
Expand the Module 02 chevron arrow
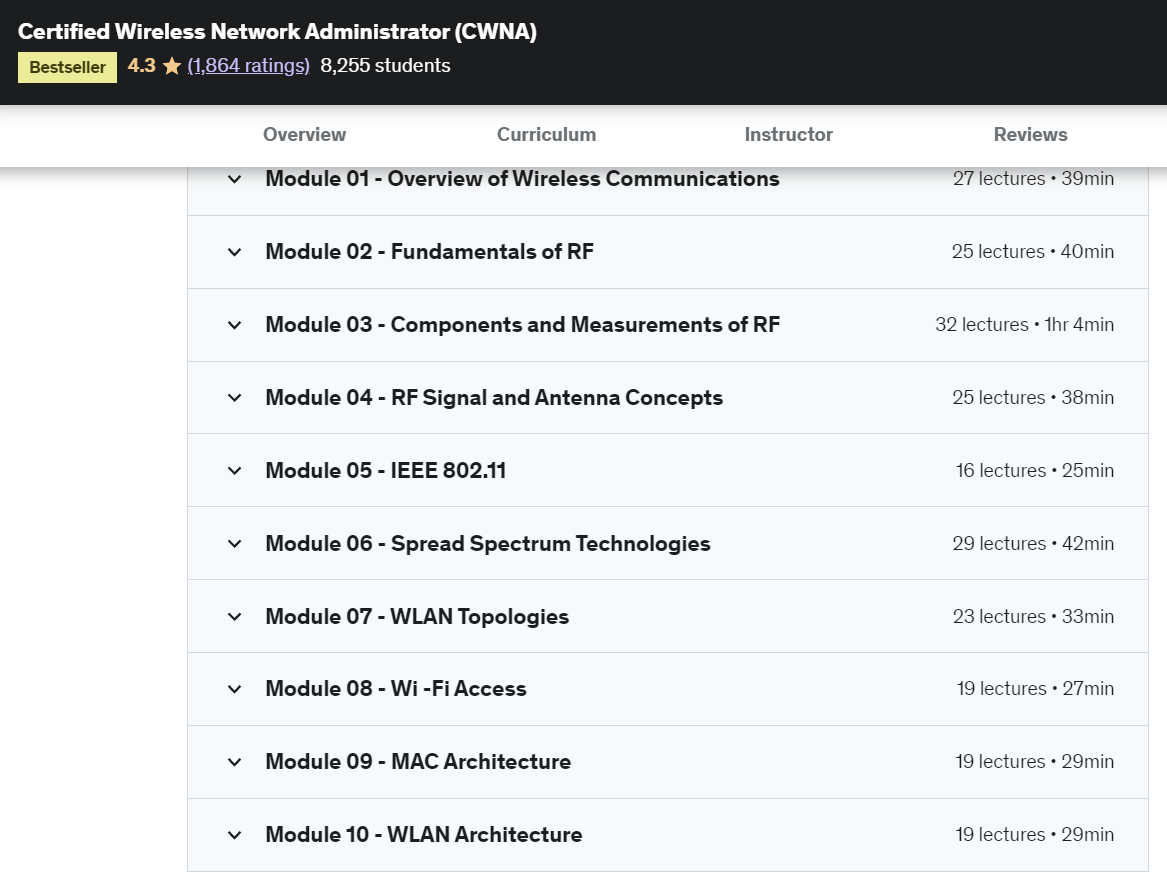235,252
